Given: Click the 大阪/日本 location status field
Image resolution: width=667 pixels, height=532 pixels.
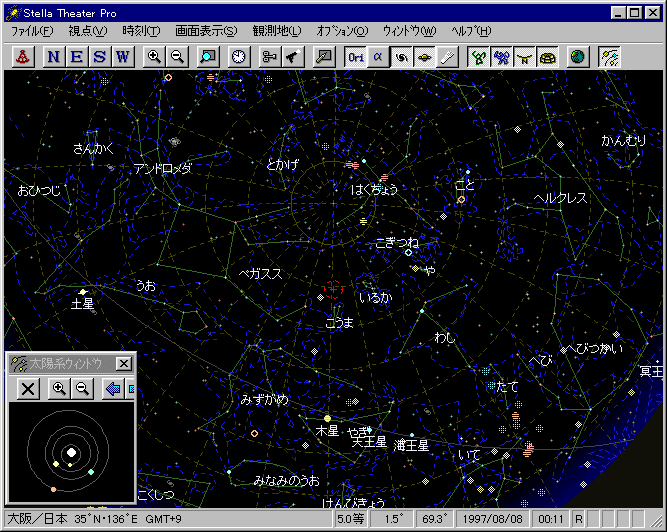Looking at the screenshot, I should pos(168,519).
